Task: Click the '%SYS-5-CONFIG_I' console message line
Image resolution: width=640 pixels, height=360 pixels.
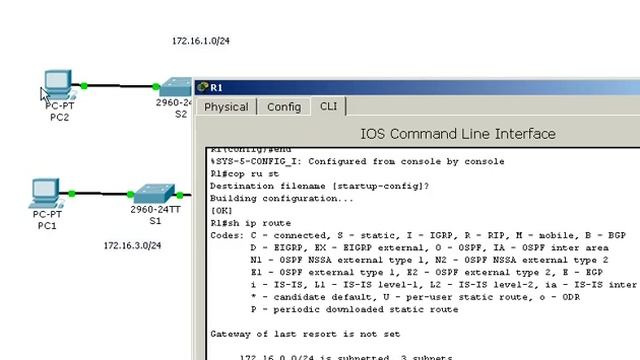Action: click(357, 162)
